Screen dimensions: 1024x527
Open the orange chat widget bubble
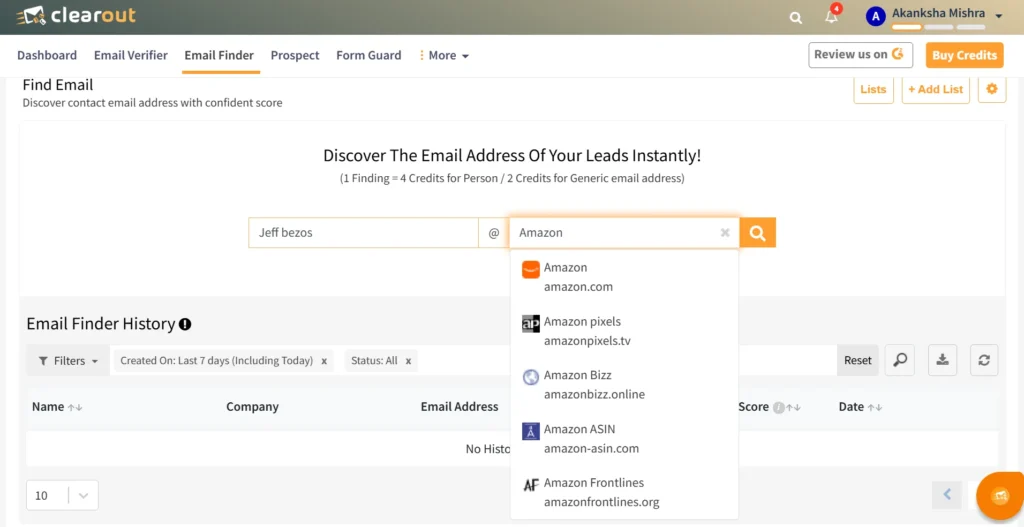tap(1000, 496)
